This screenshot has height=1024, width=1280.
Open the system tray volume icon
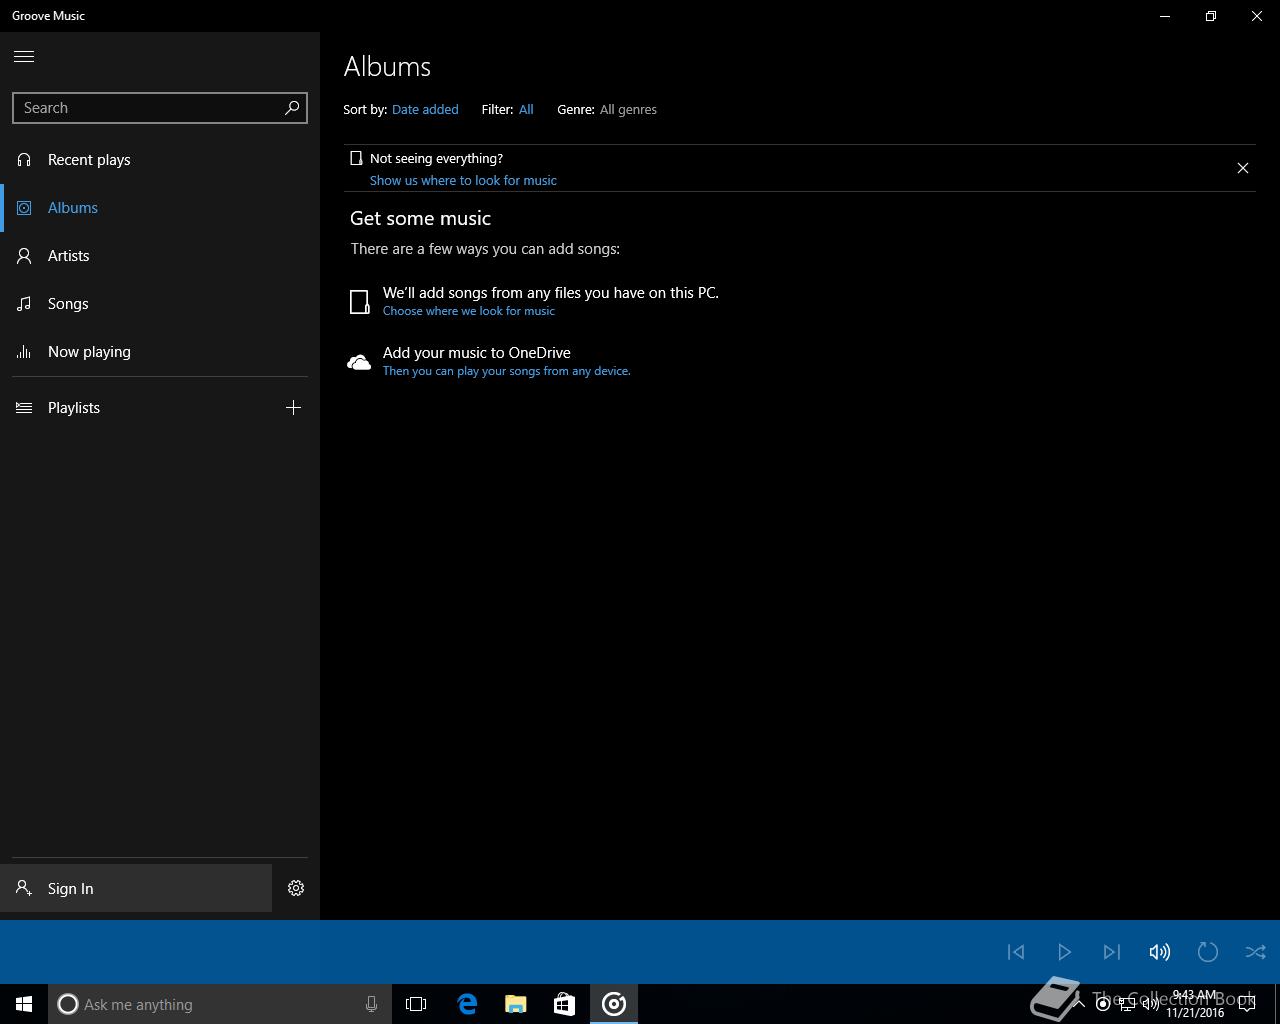pos(1150,1004)
